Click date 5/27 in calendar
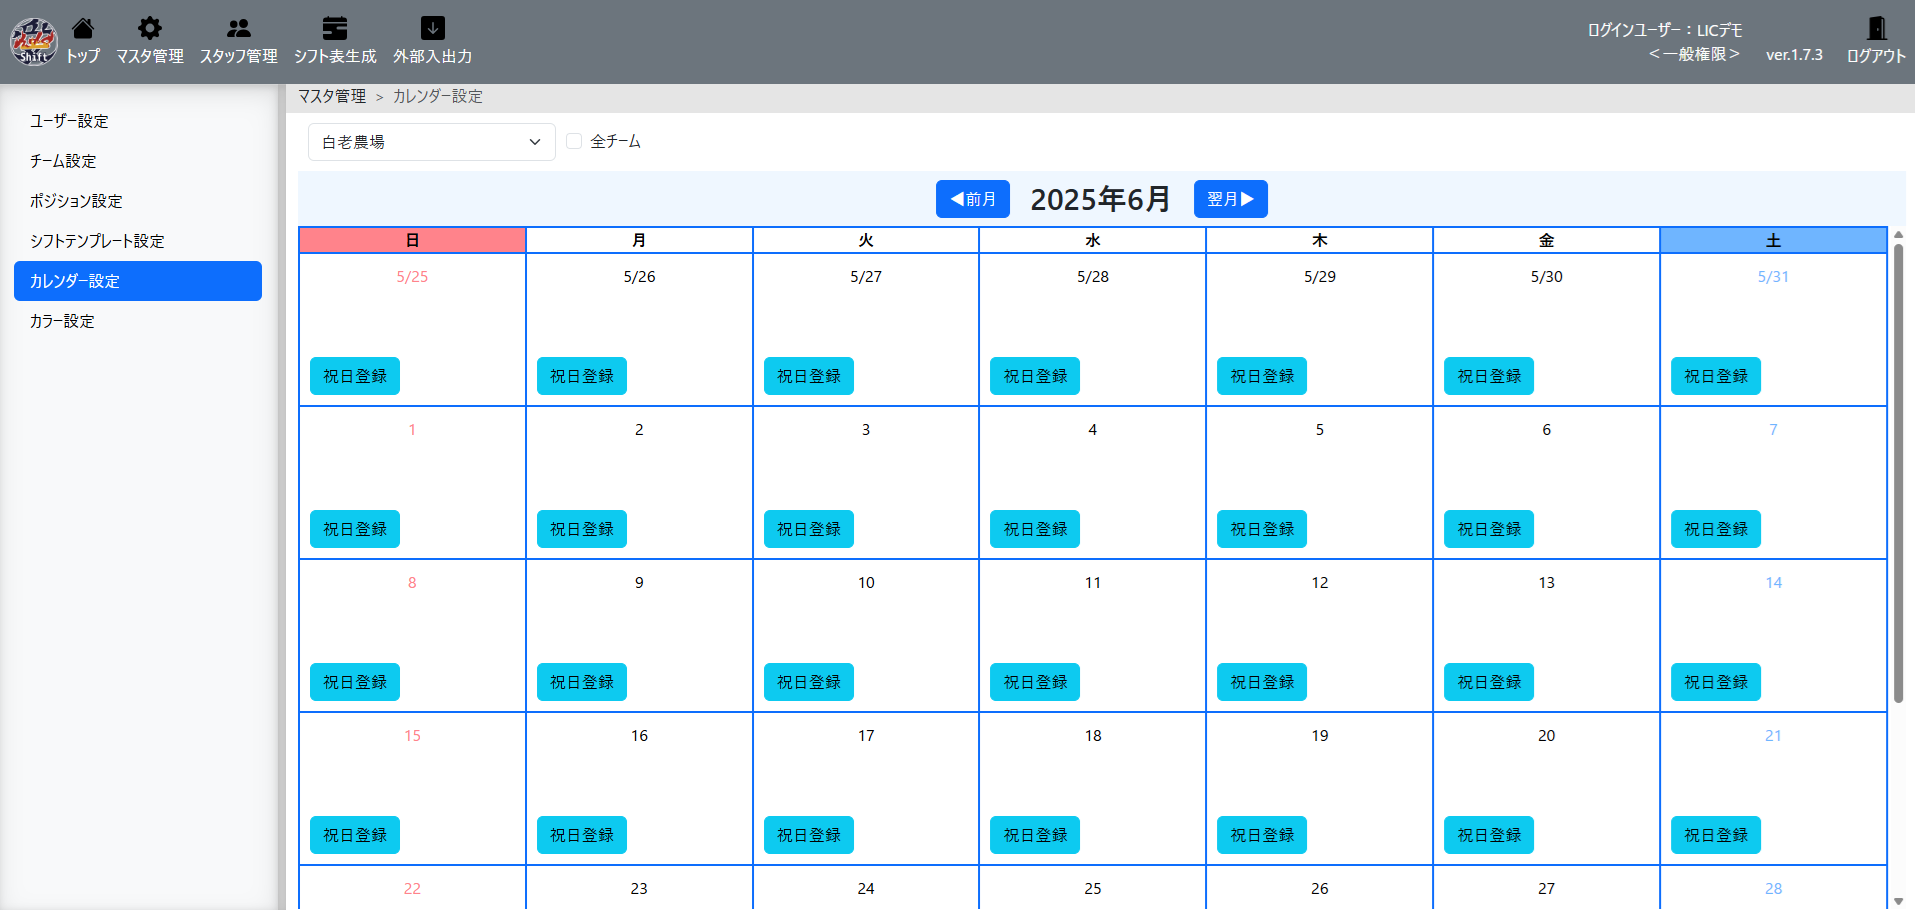1917x910 pixels. pos(866,277)
